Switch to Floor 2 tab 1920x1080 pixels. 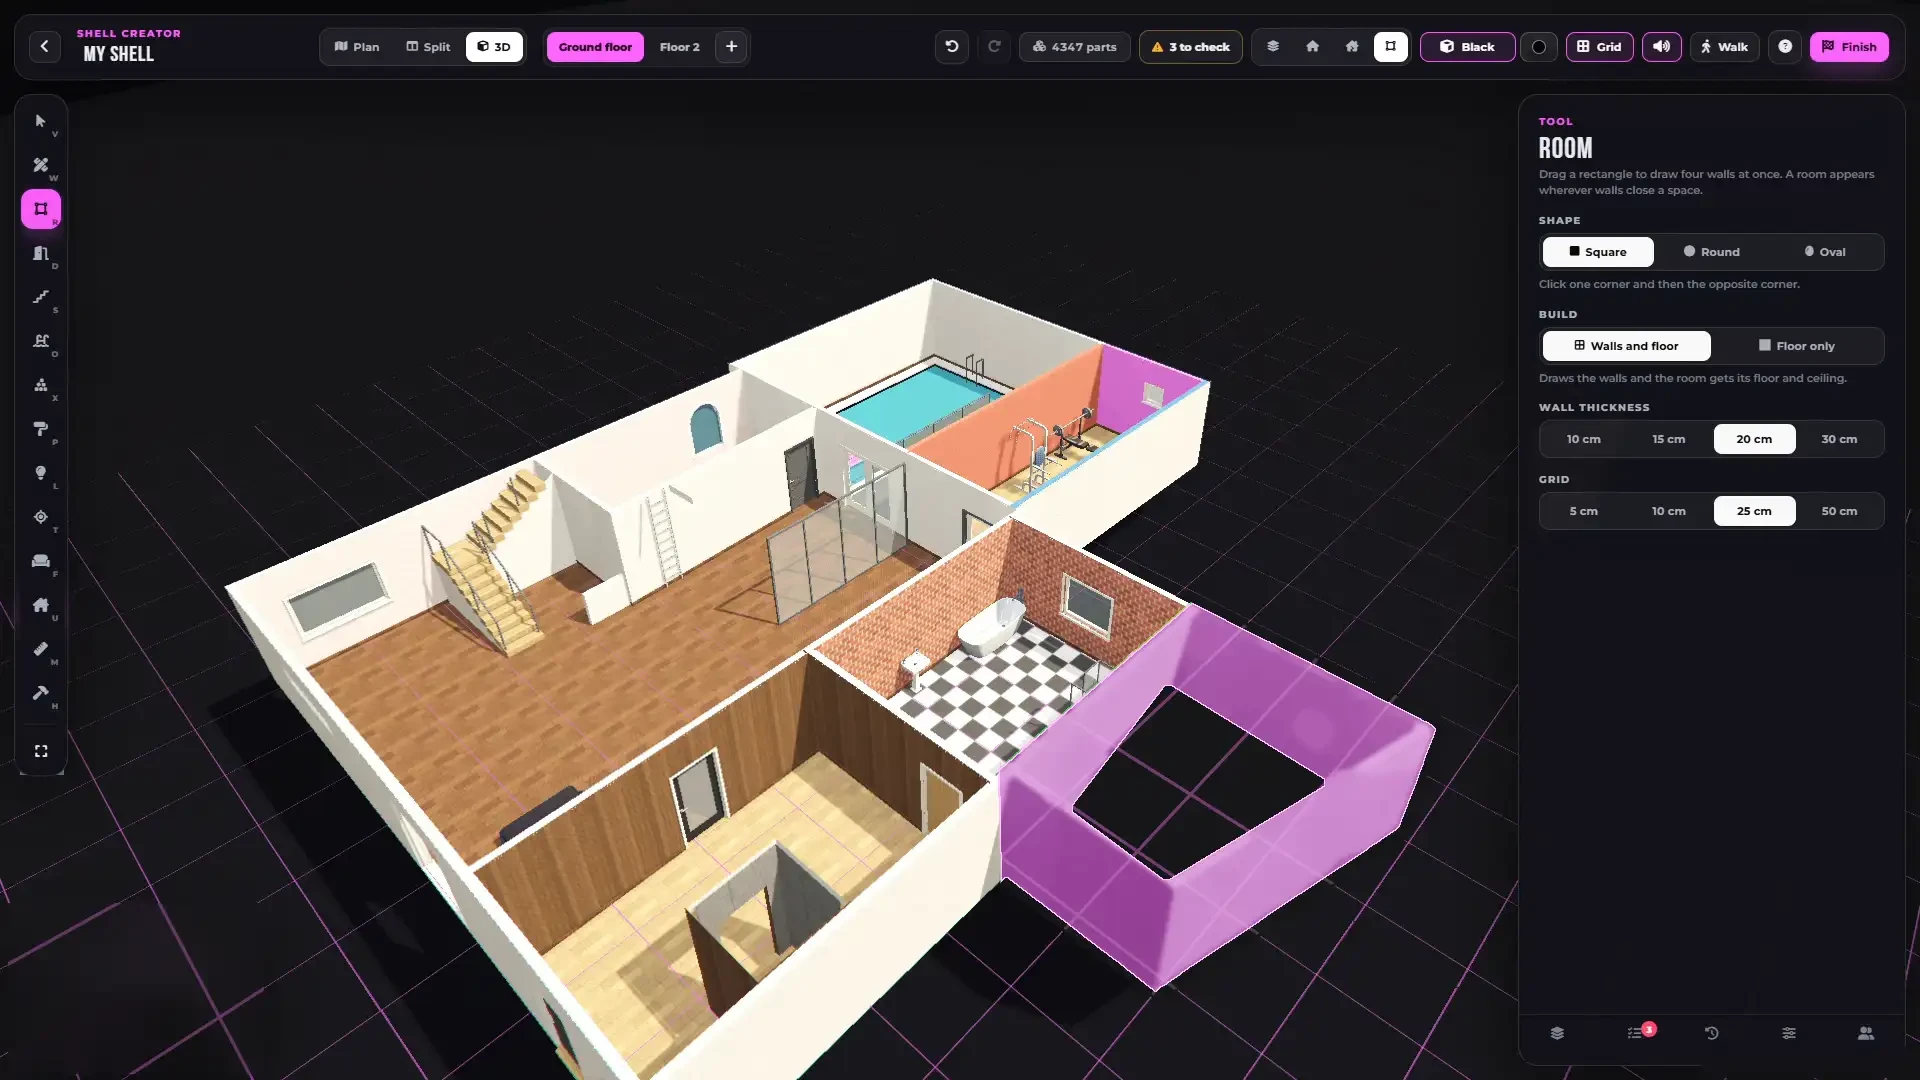pos(679,47)
